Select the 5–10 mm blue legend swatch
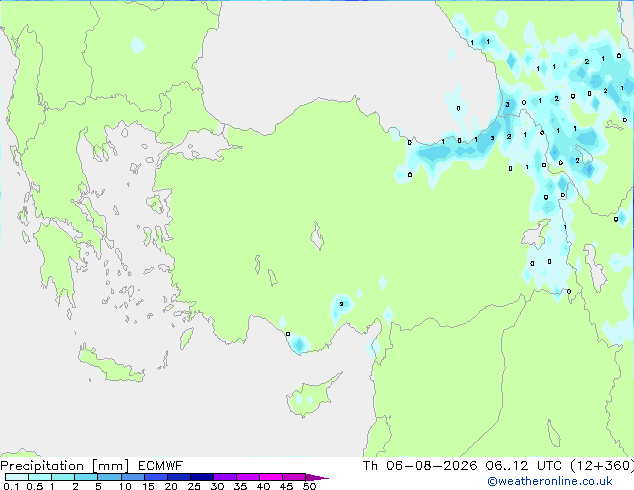The width and height of the screenshot is (634, 490). 109,477
